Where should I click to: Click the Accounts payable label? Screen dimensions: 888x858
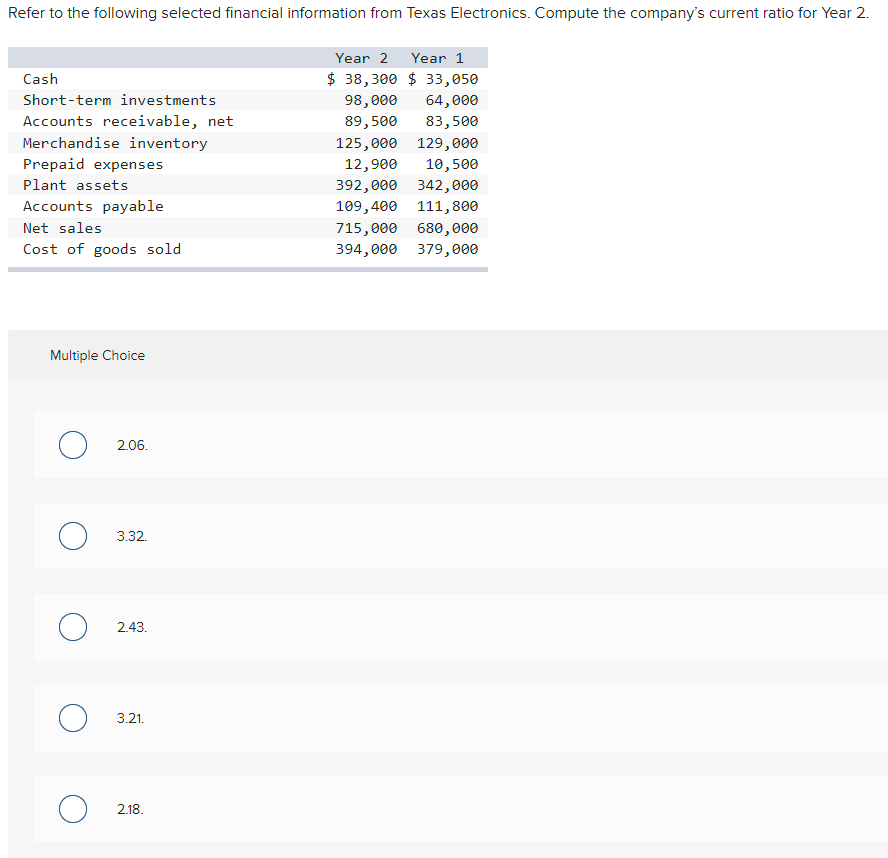pos(93,206)
